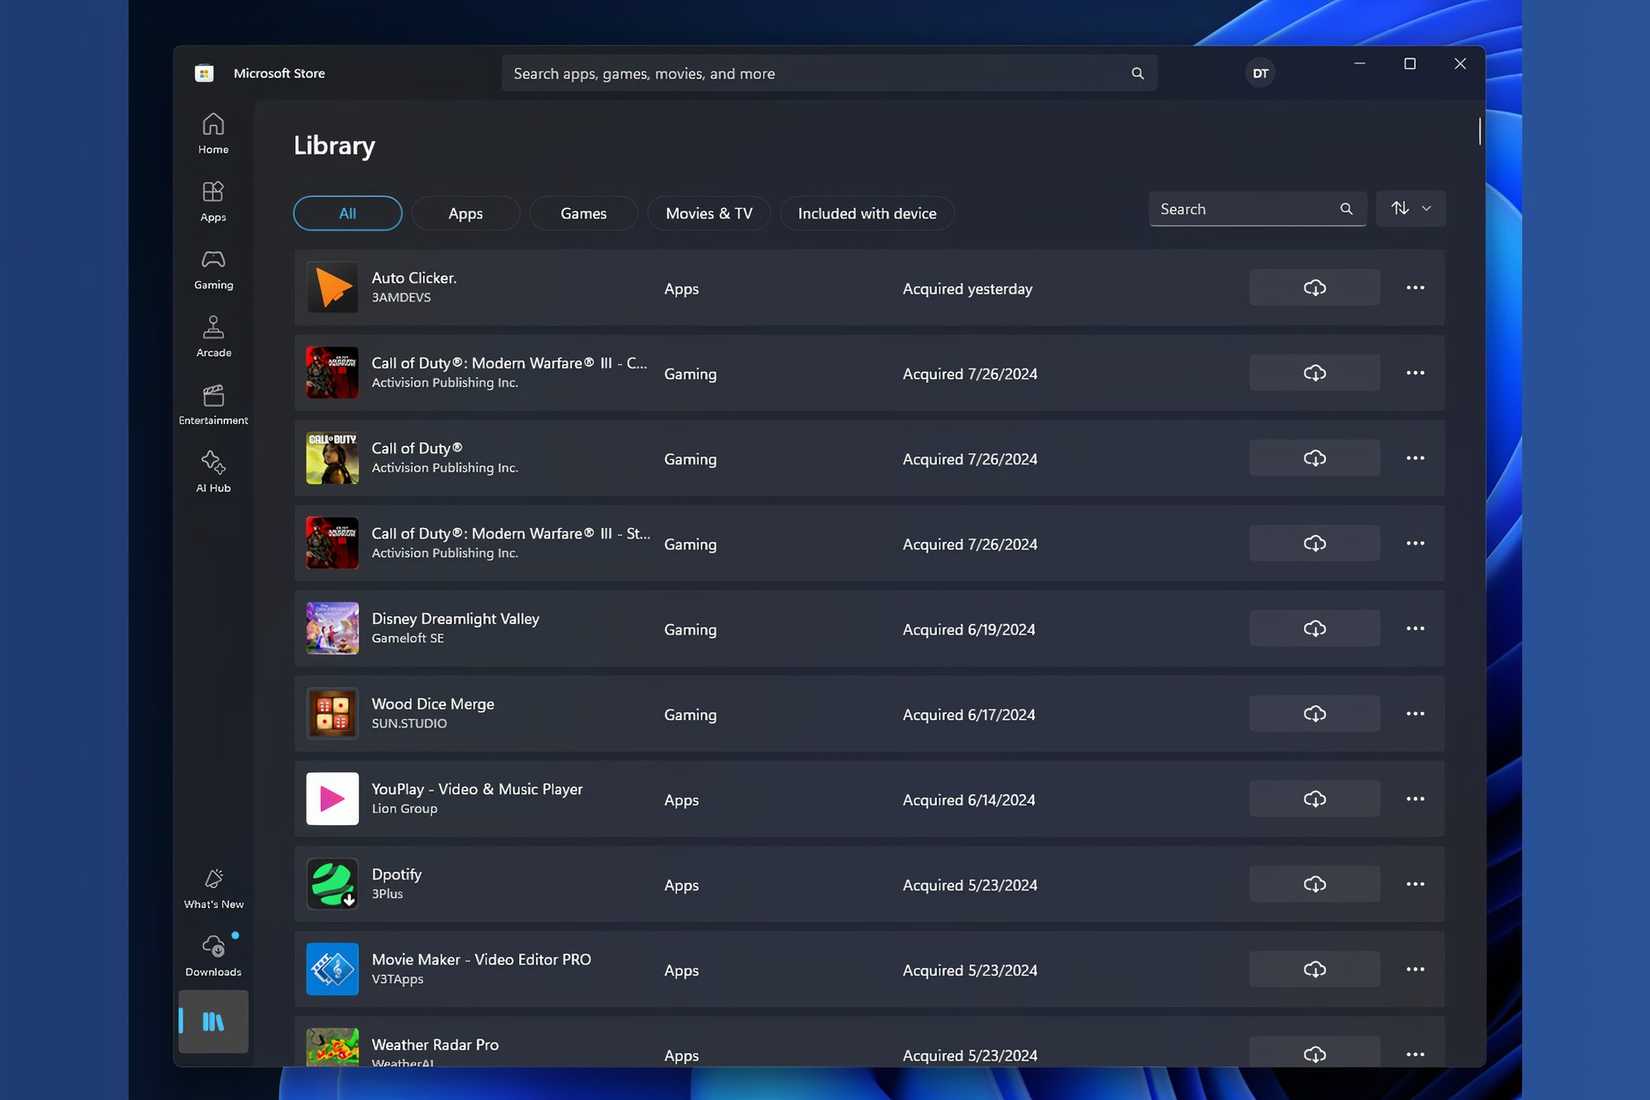
Task: Open the DT account profile button
Action: click(1260, 73)
